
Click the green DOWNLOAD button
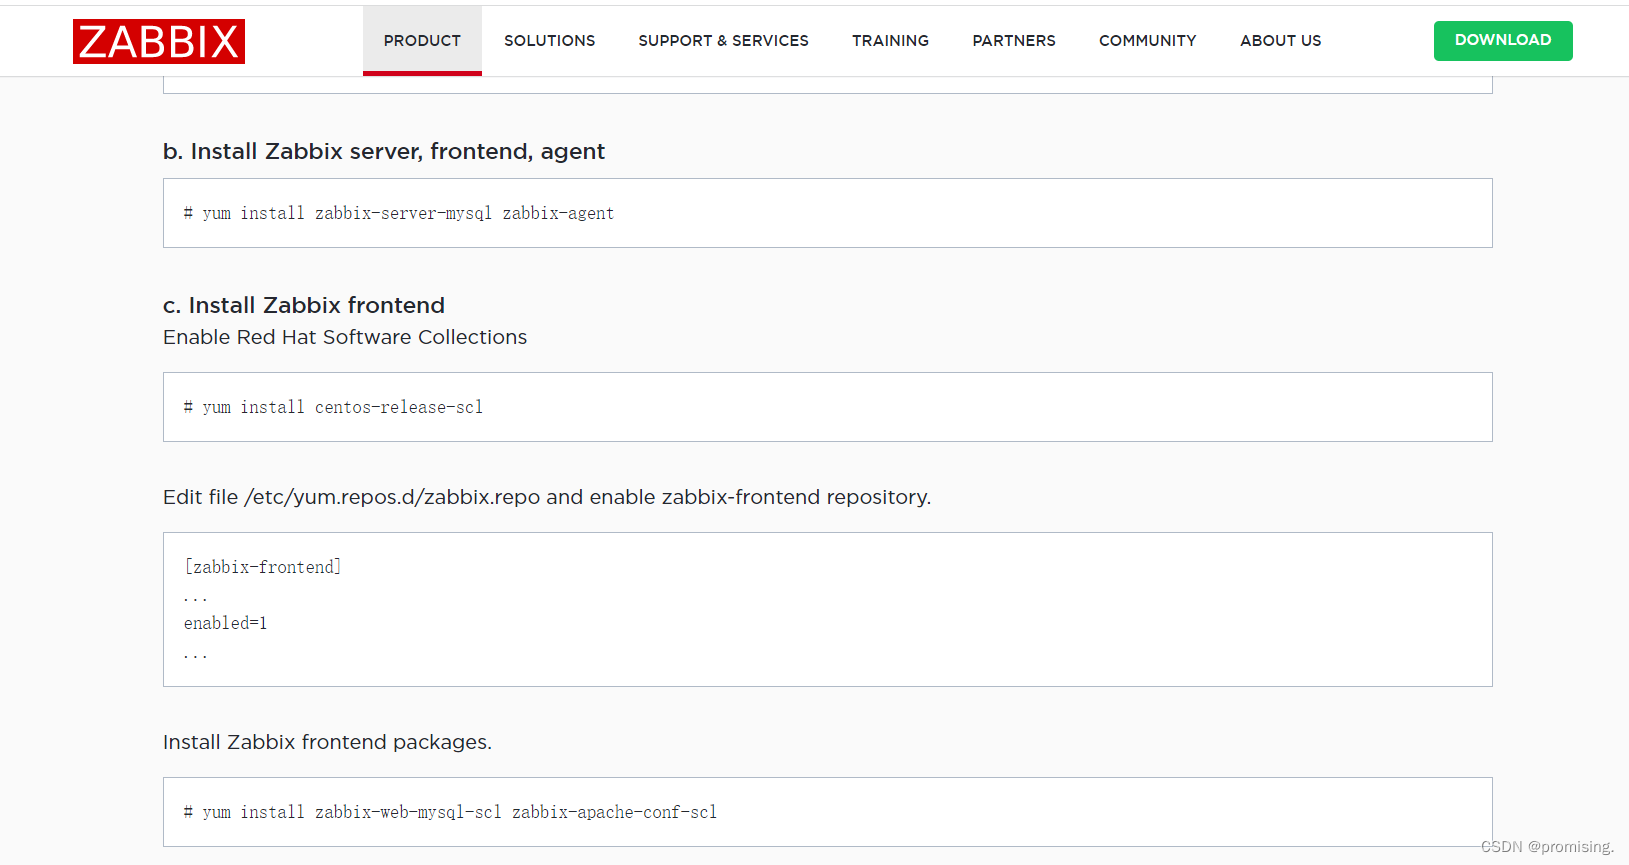pos(1503,41)
